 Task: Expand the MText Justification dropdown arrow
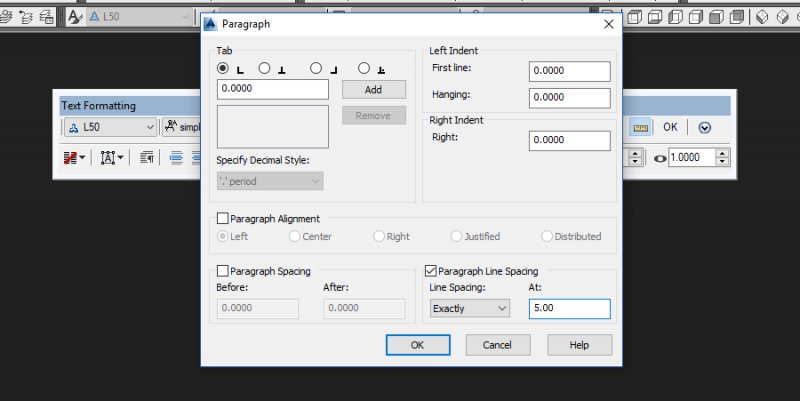pos(120,158)
